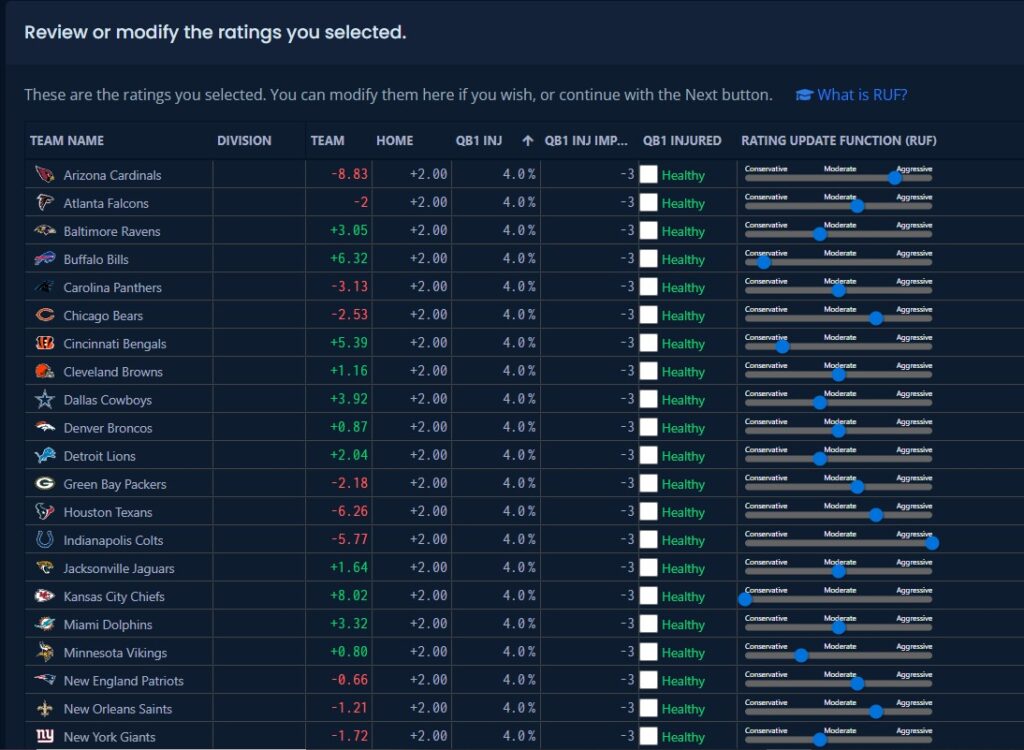This screenshot has width=1024, height=750.
Task: Click the Baltimore Ravens team logo
Action: [x=44, y=231]
